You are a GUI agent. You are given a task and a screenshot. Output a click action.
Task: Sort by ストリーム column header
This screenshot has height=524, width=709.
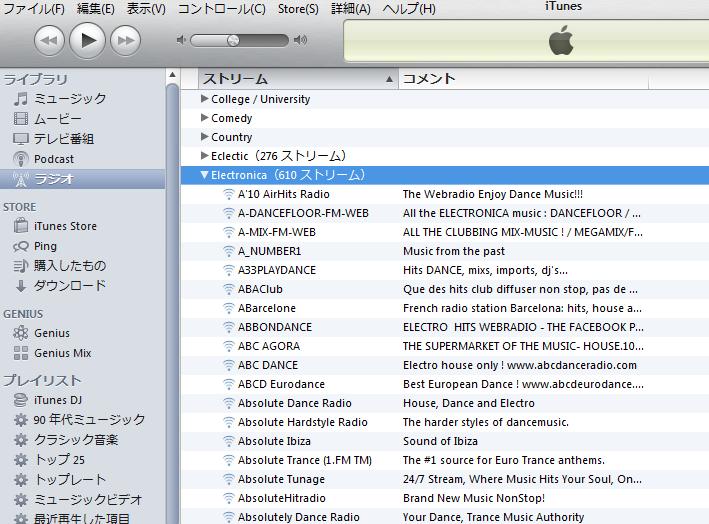tap(298, 79)
